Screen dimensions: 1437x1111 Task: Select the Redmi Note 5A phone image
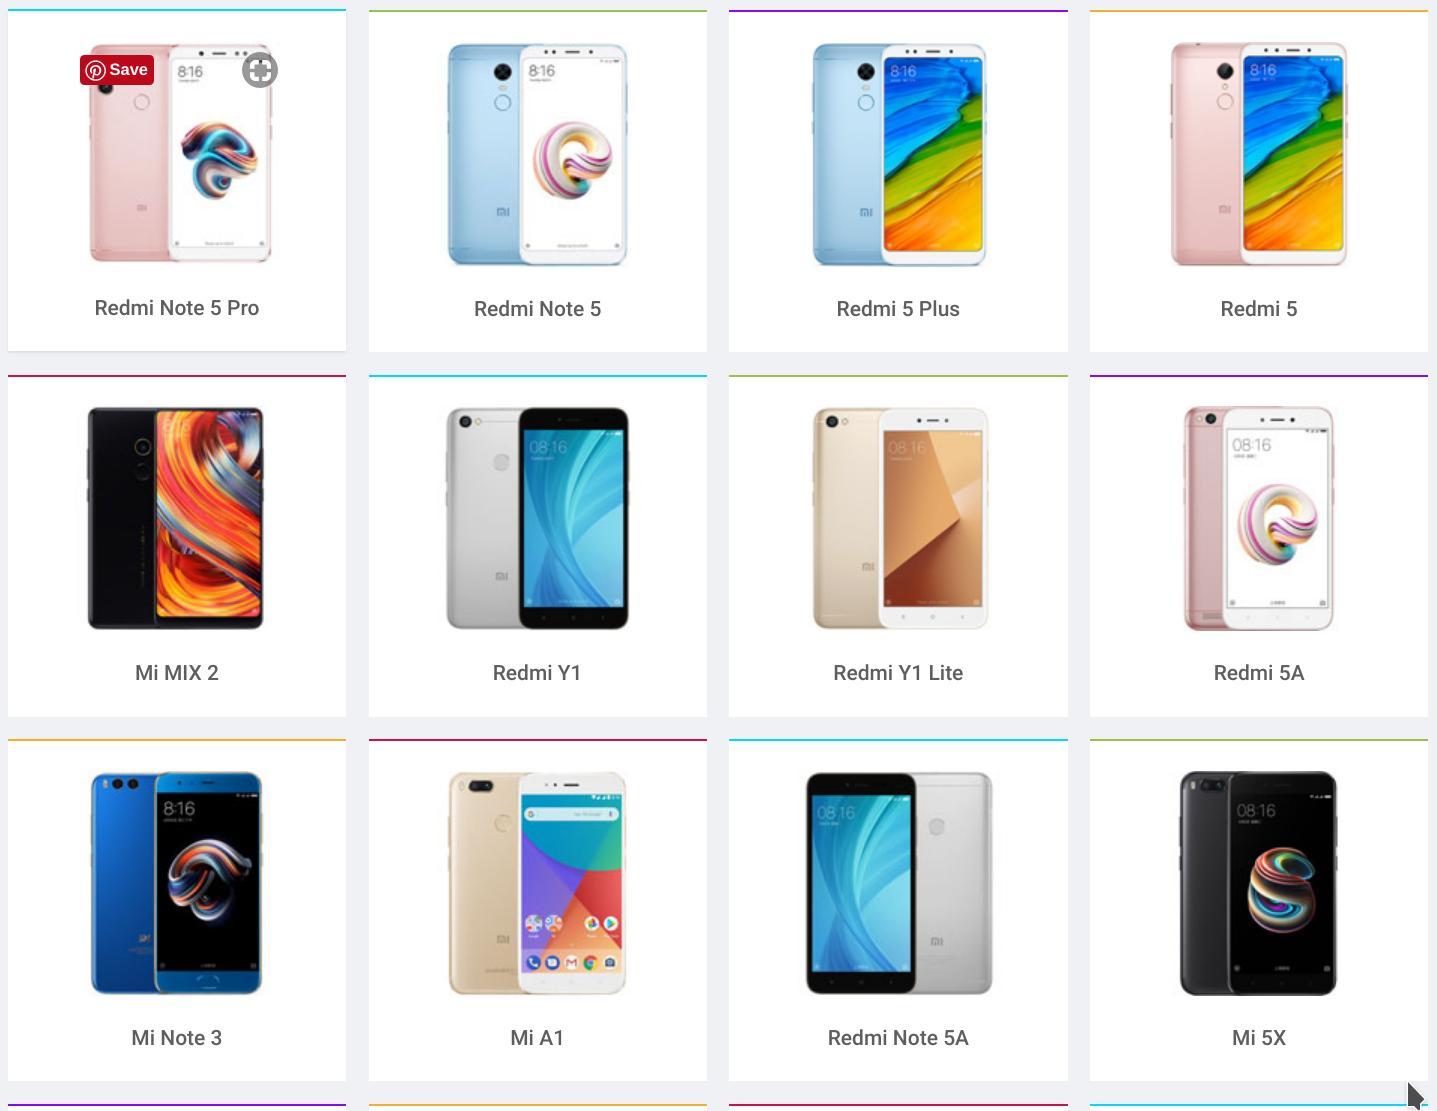899,883
